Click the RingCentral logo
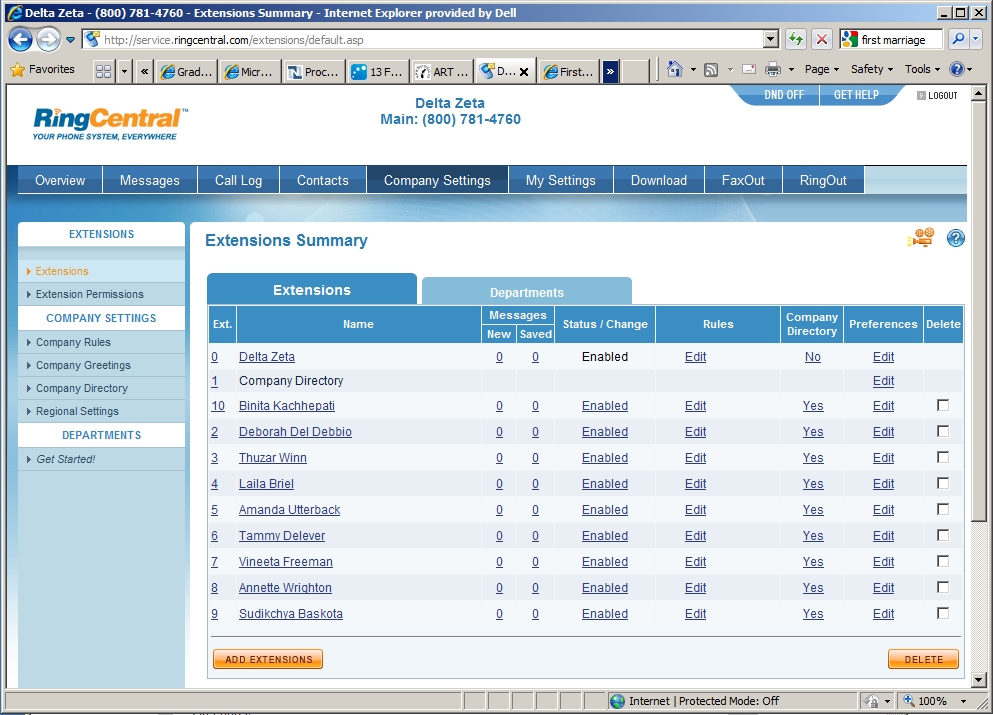The width and height of the screenshot is (993, 715). point(110,123)
